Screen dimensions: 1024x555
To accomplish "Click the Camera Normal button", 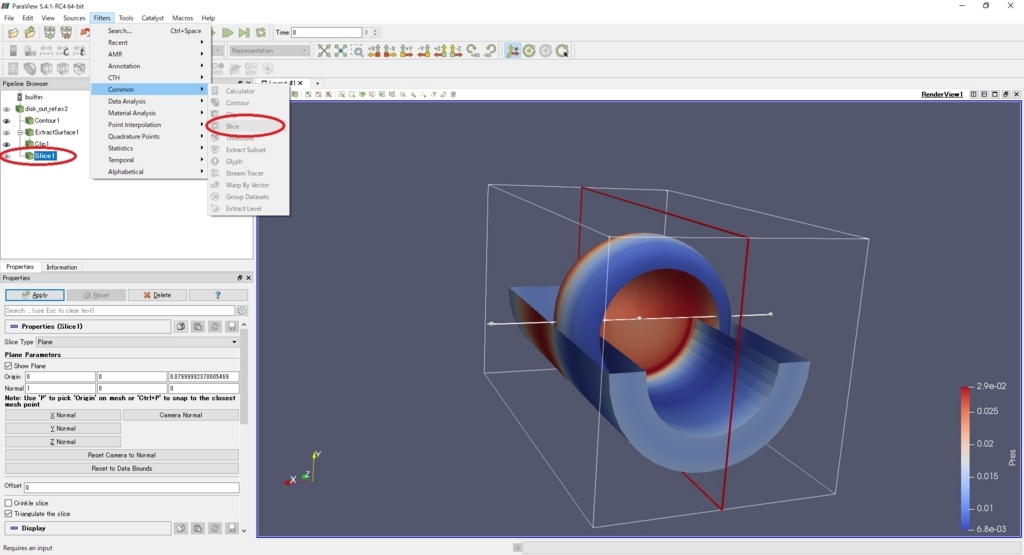I will point(181,415).
